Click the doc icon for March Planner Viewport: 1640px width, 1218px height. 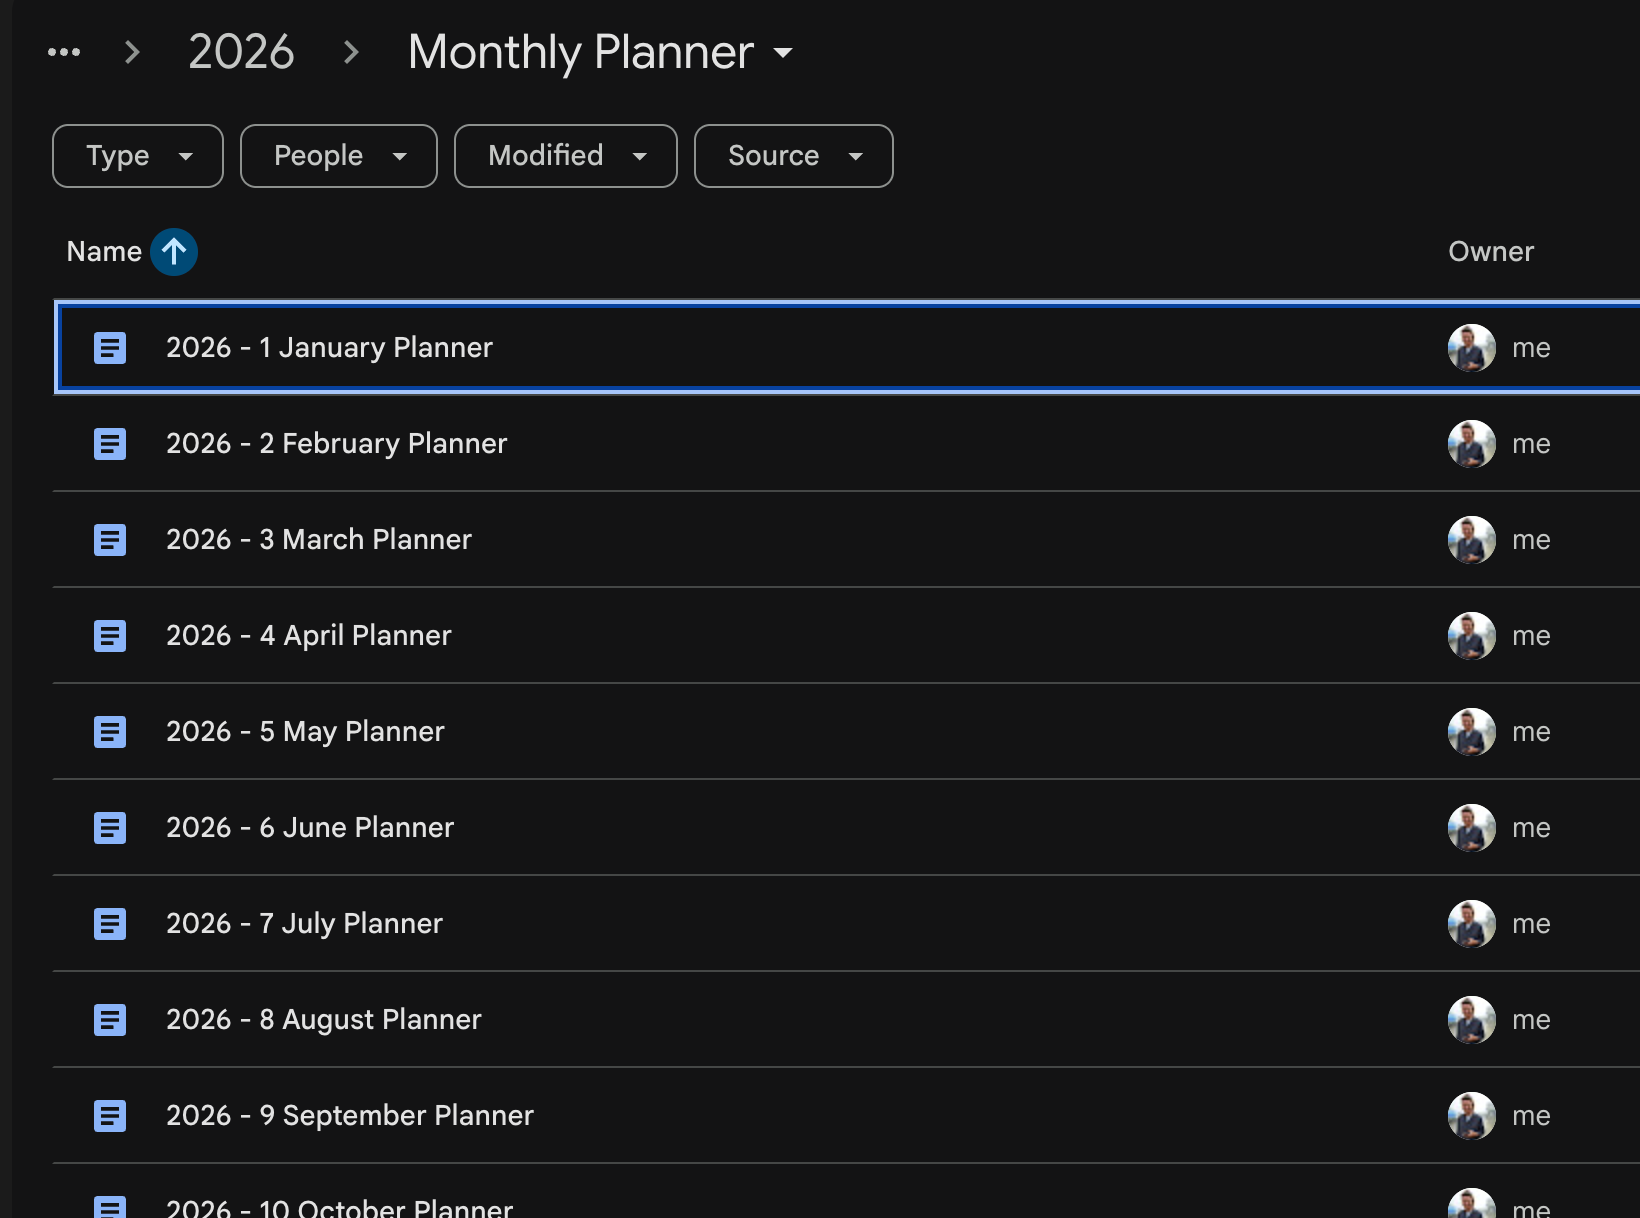(x=110, y=540)
